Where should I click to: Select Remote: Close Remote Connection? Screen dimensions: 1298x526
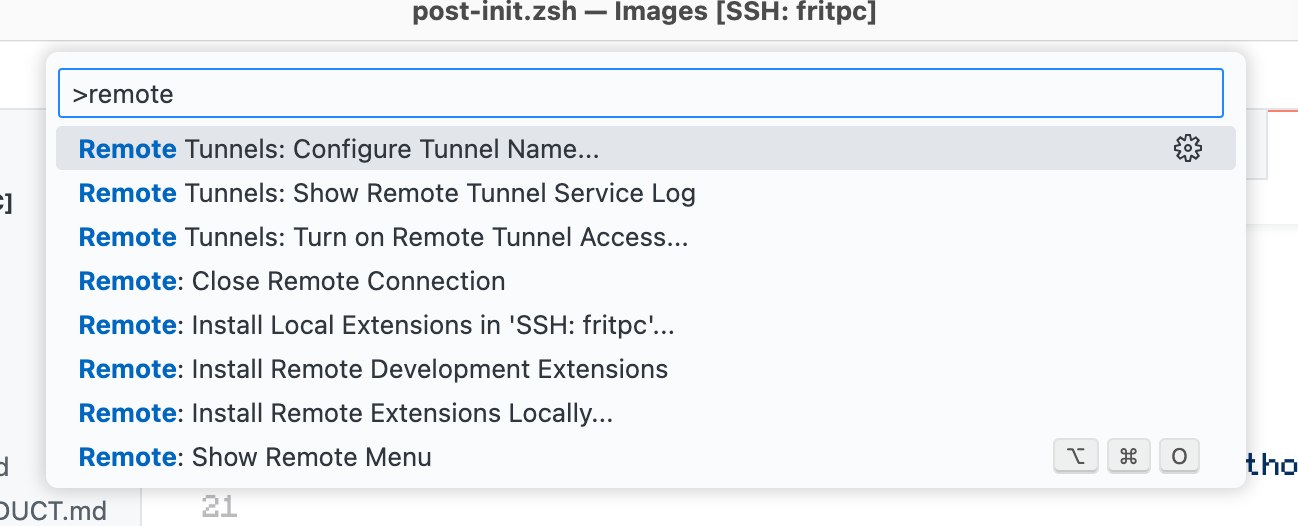(x=292, y=281)
